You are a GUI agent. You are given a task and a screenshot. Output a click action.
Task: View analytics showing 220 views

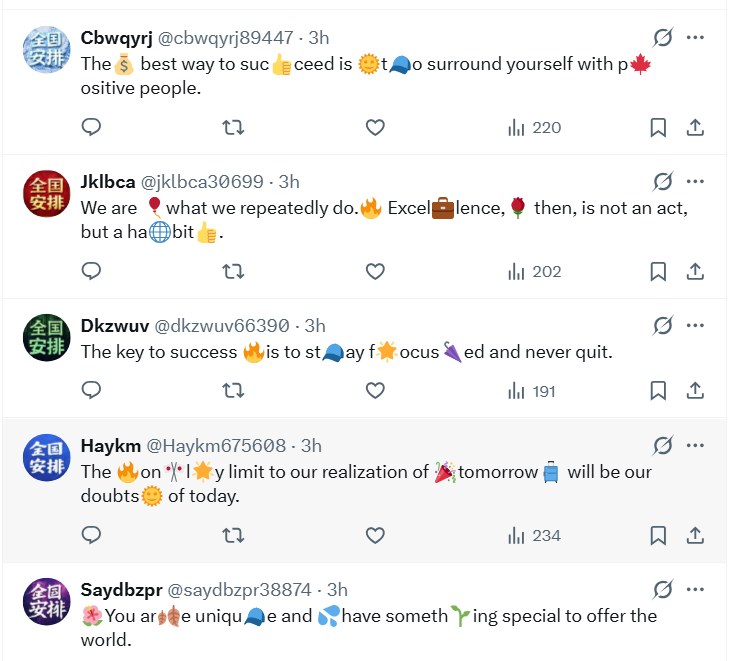tap(535, 128)
